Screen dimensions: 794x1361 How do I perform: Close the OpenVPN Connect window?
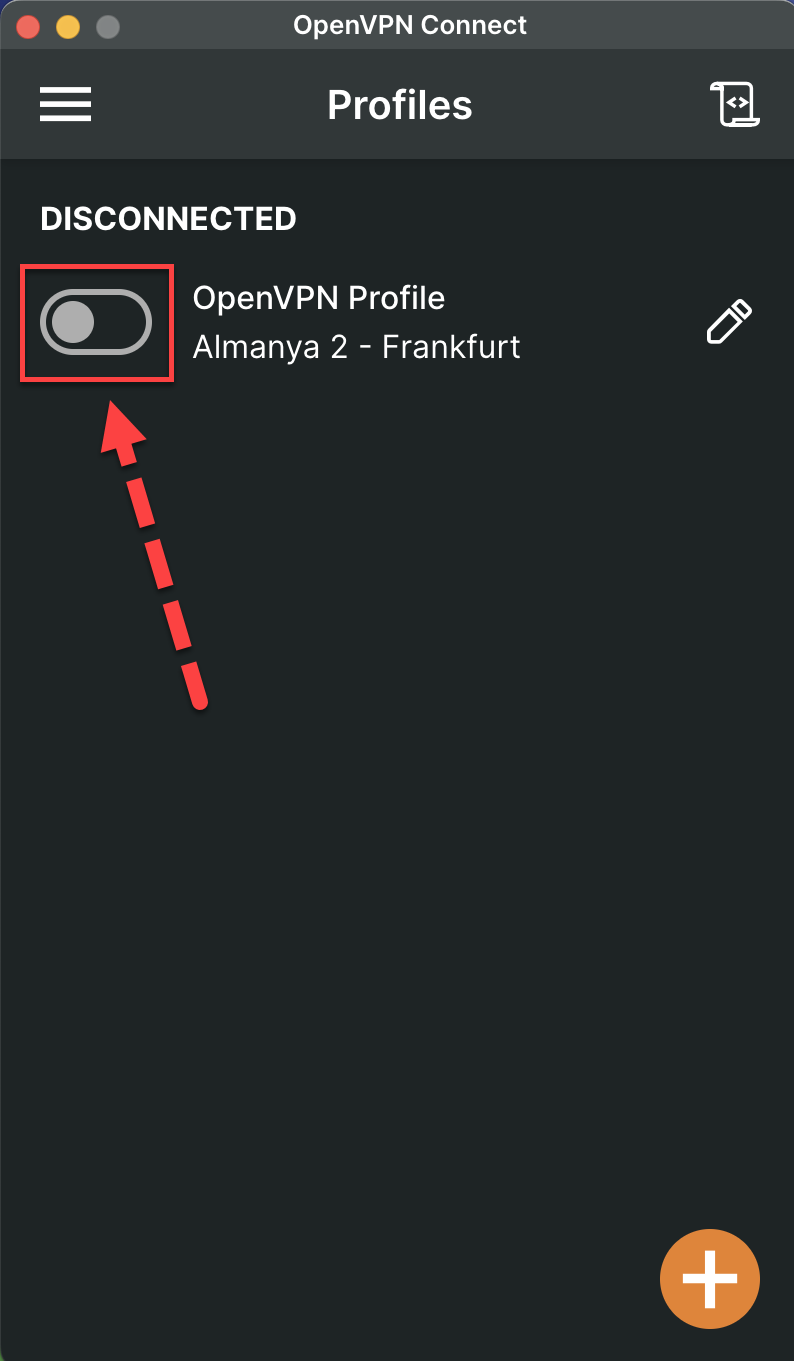pyautogui.click(x=28, y=26)
